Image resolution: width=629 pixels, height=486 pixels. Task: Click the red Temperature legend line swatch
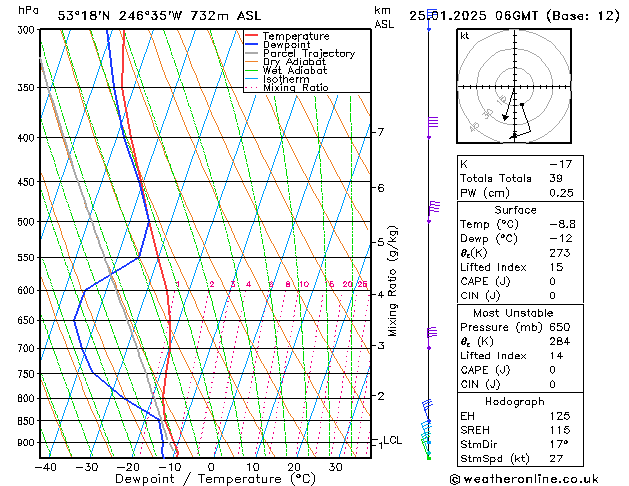[252, 36]
